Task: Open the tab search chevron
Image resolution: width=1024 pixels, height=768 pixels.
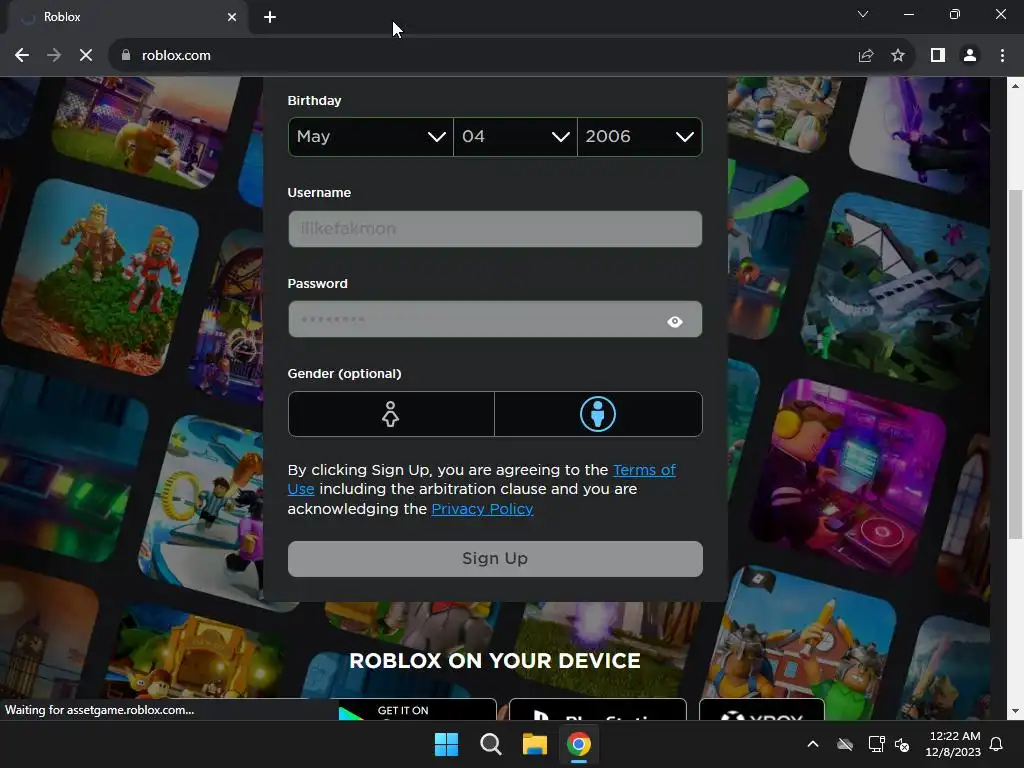Action: click(x=863, y=14)
